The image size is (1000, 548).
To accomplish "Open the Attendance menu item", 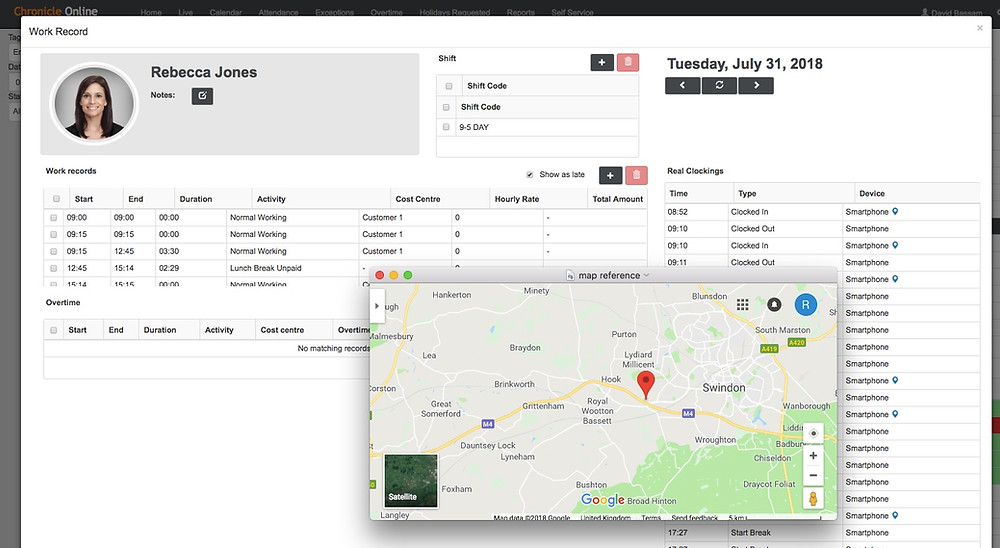I will point(278,12).
